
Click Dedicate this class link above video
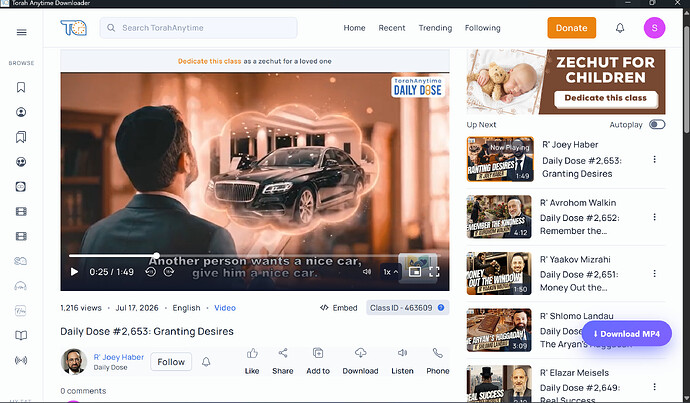pos(209,61)
